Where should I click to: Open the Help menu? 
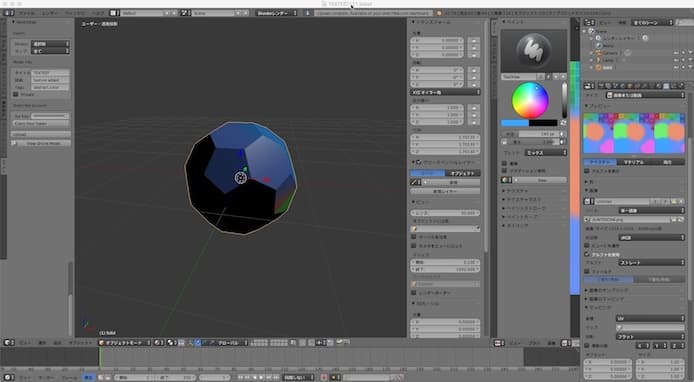[x=97, y=13]
